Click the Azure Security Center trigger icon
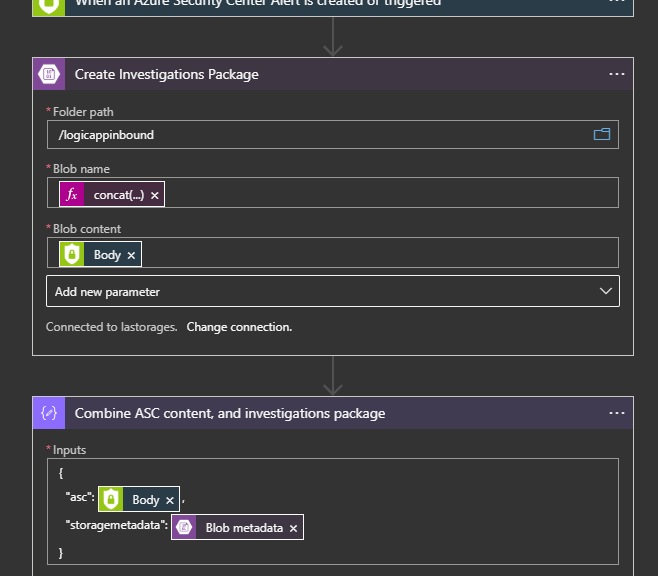The height and width of the screenshot is (576, 658). (x=49, y=3)
